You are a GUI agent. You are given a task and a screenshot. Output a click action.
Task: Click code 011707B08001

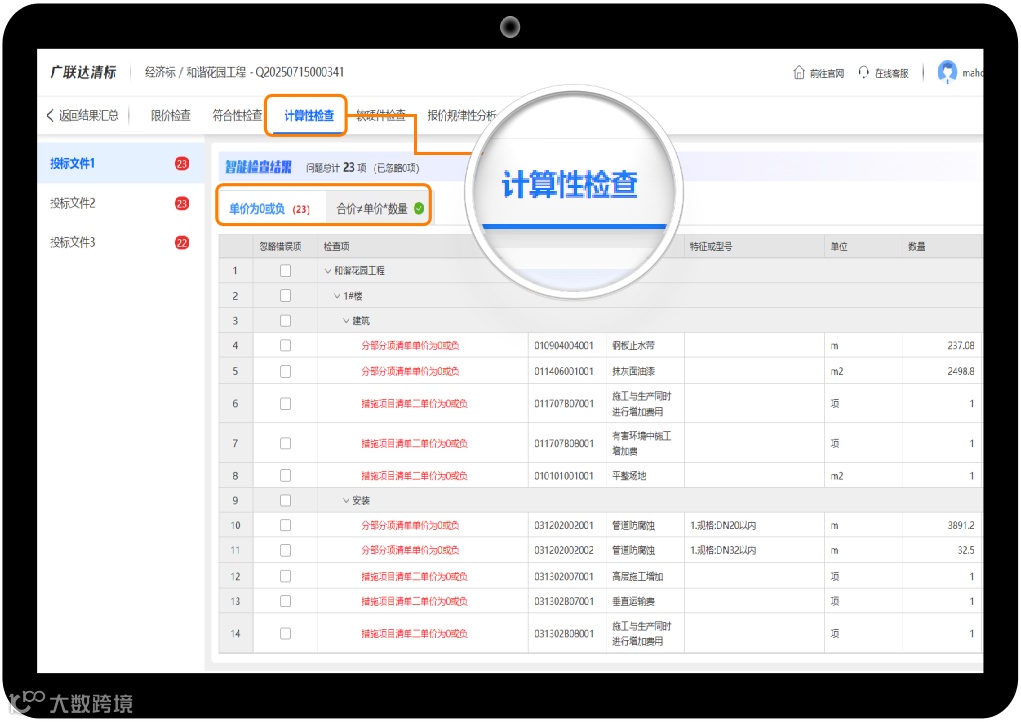click(x=564, y=443)
